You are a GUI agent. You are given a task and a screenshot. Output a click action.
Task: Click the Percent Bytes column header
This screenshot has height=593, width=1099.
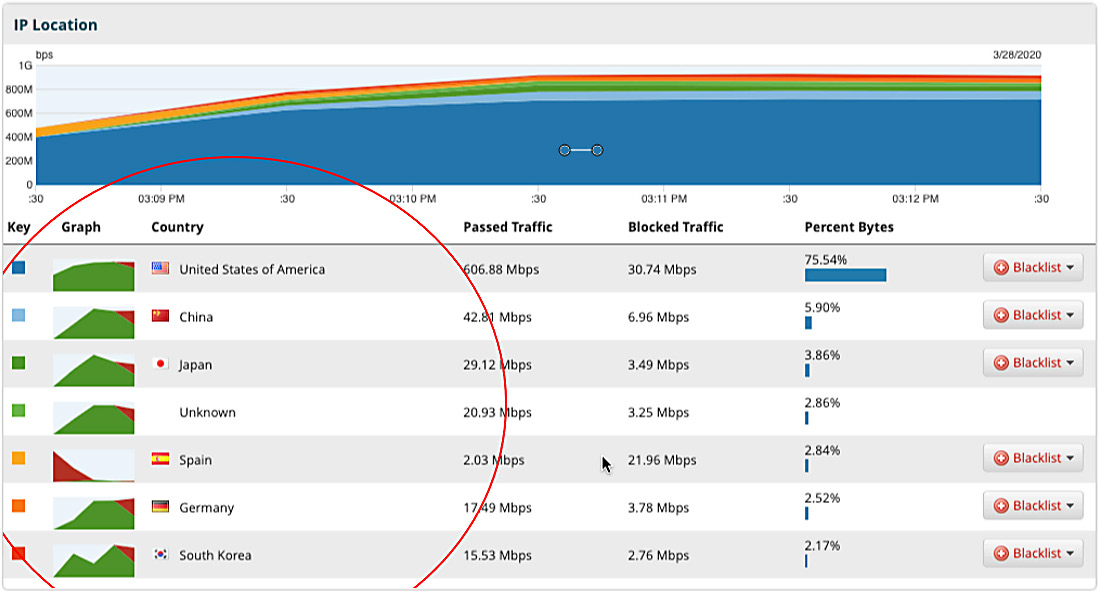point(848,227)
